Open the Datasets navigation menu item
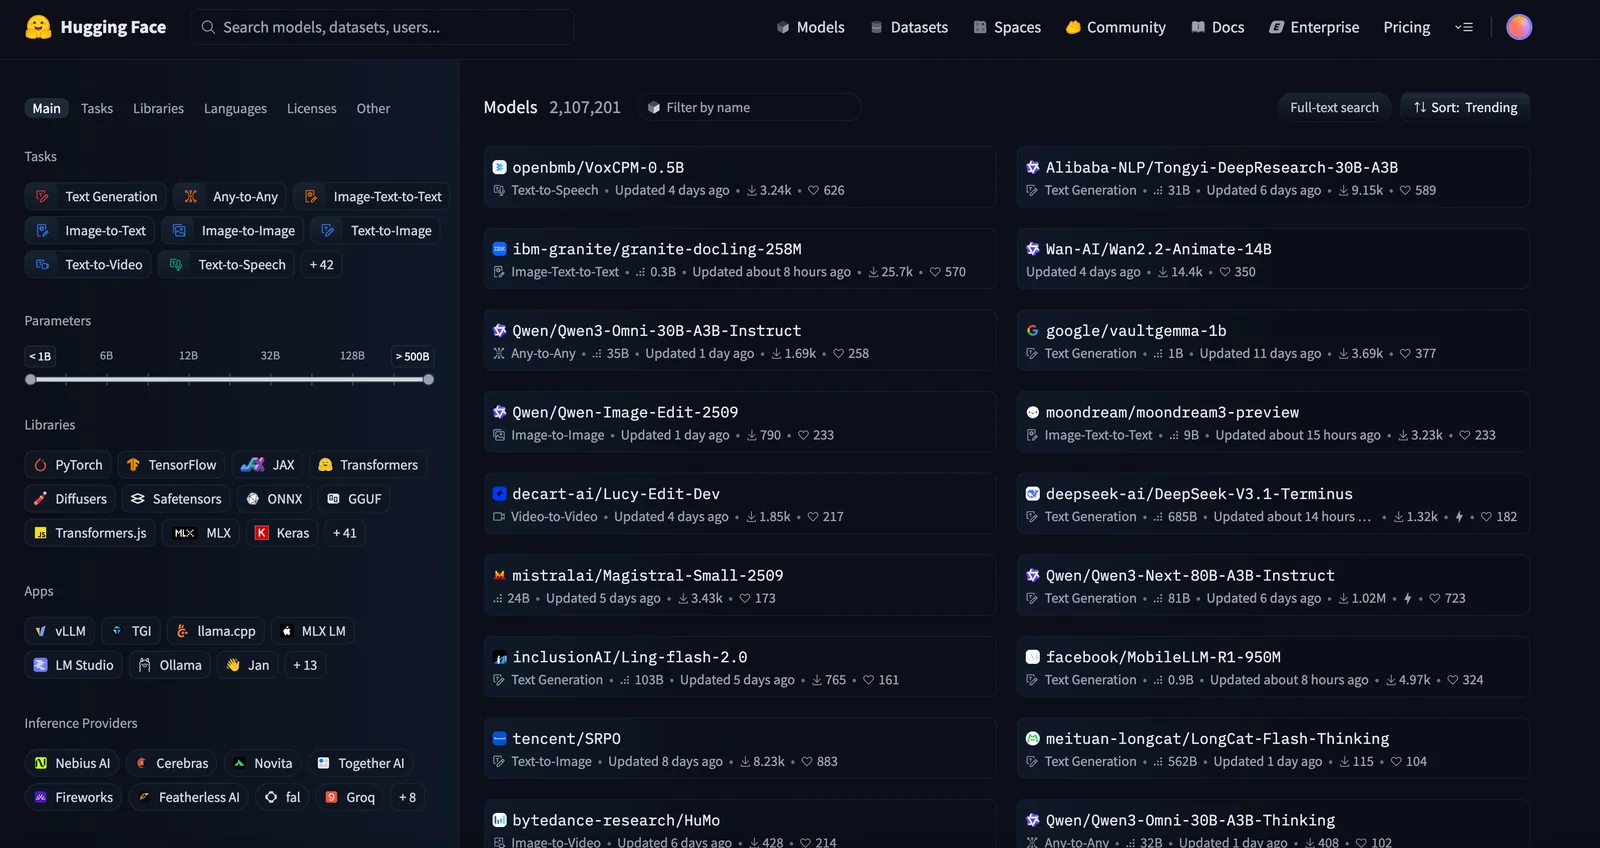 908,28
